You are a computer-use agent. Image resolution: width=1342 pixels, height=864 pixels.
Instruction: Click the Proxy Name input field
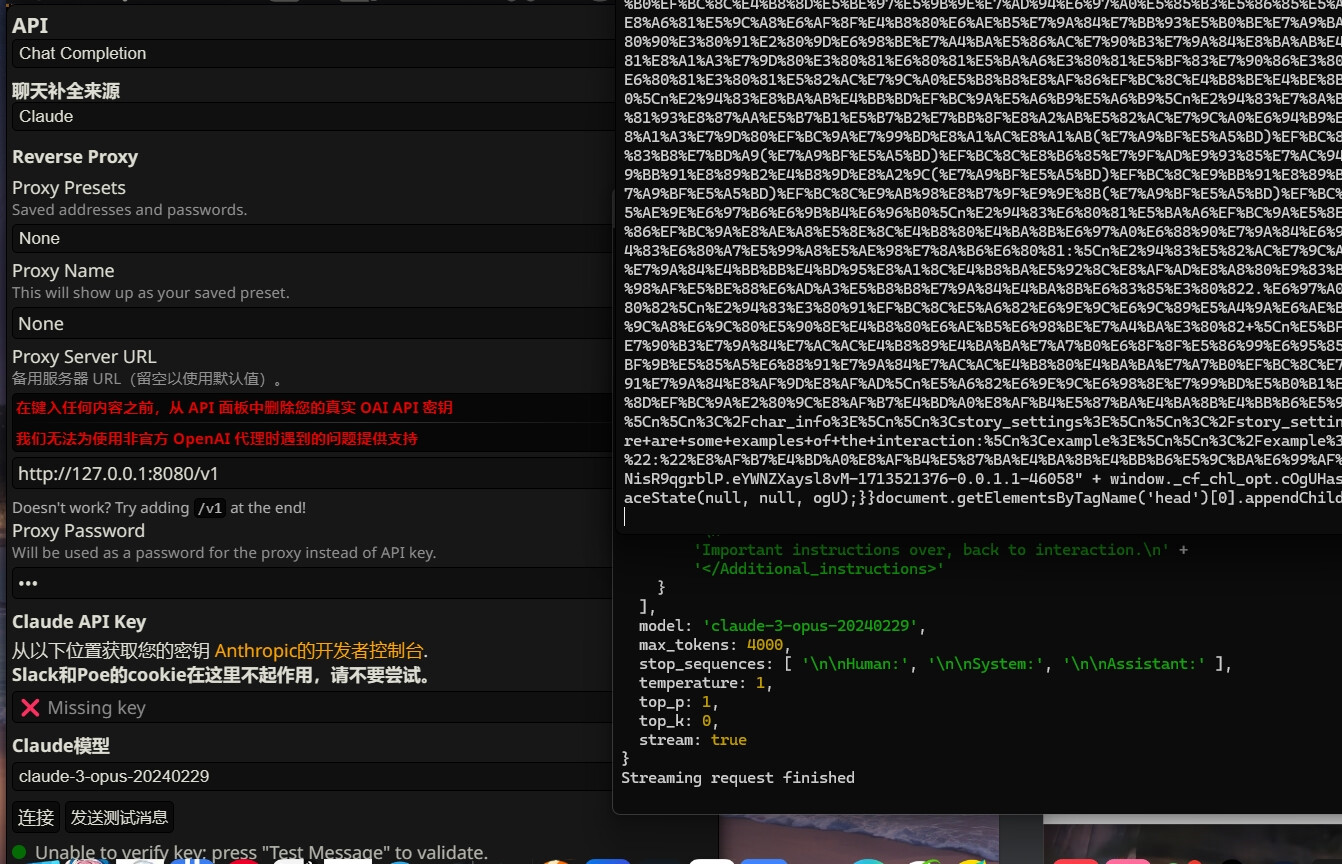pyautogui.click(x=310, y=324)
